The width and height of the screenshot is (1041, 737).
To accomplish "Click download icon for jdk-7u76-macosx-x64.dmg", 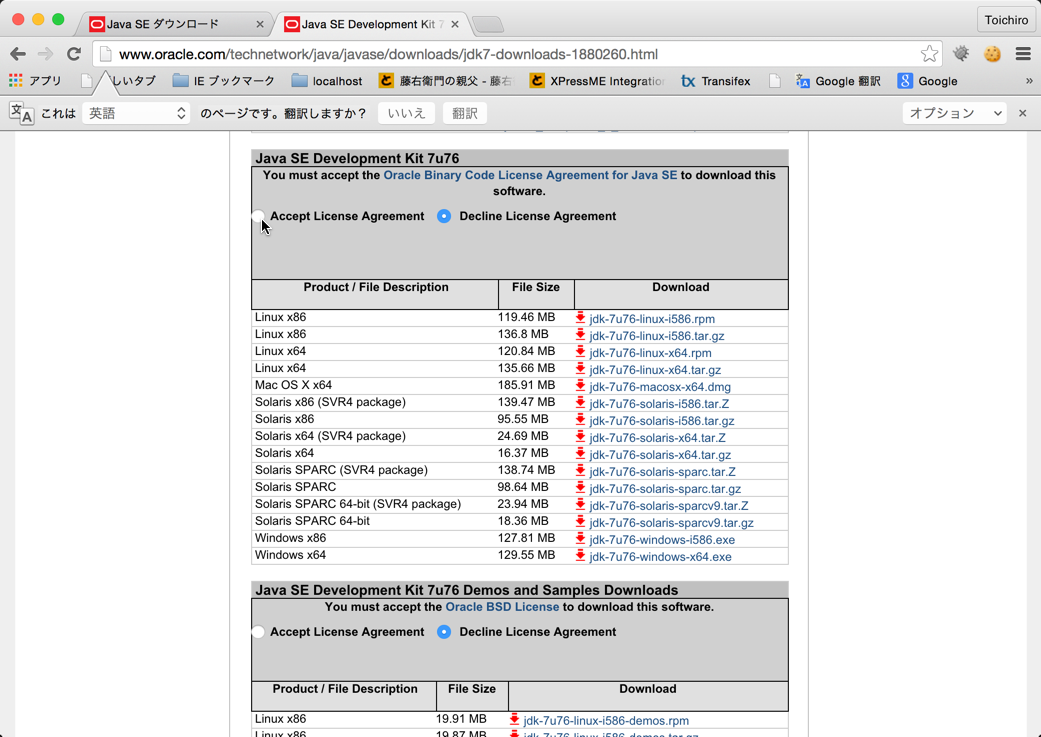I will [580, 386].
